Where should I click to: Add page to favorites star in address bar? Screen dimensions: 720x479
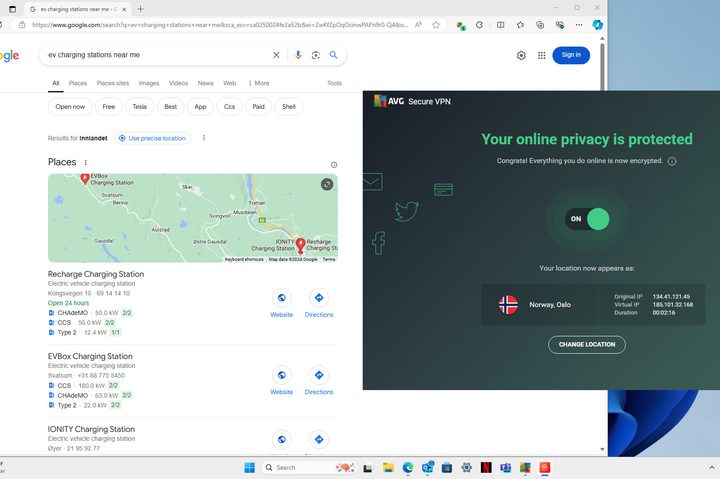[436, 25]
